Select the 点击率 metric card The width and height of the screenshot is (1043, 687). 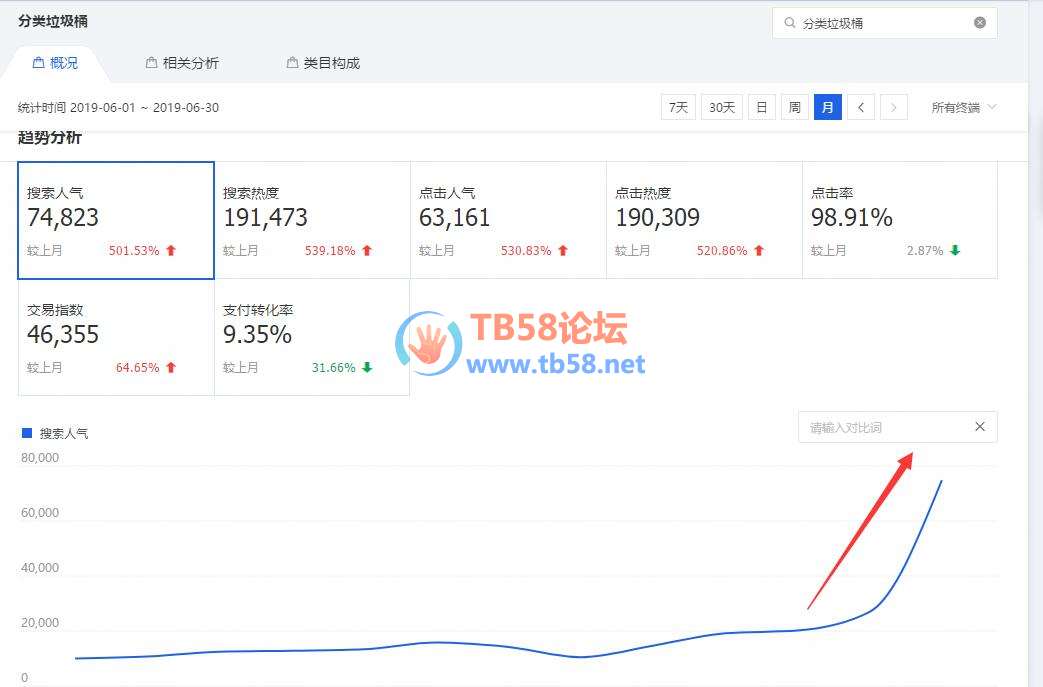tap(900, 220)
